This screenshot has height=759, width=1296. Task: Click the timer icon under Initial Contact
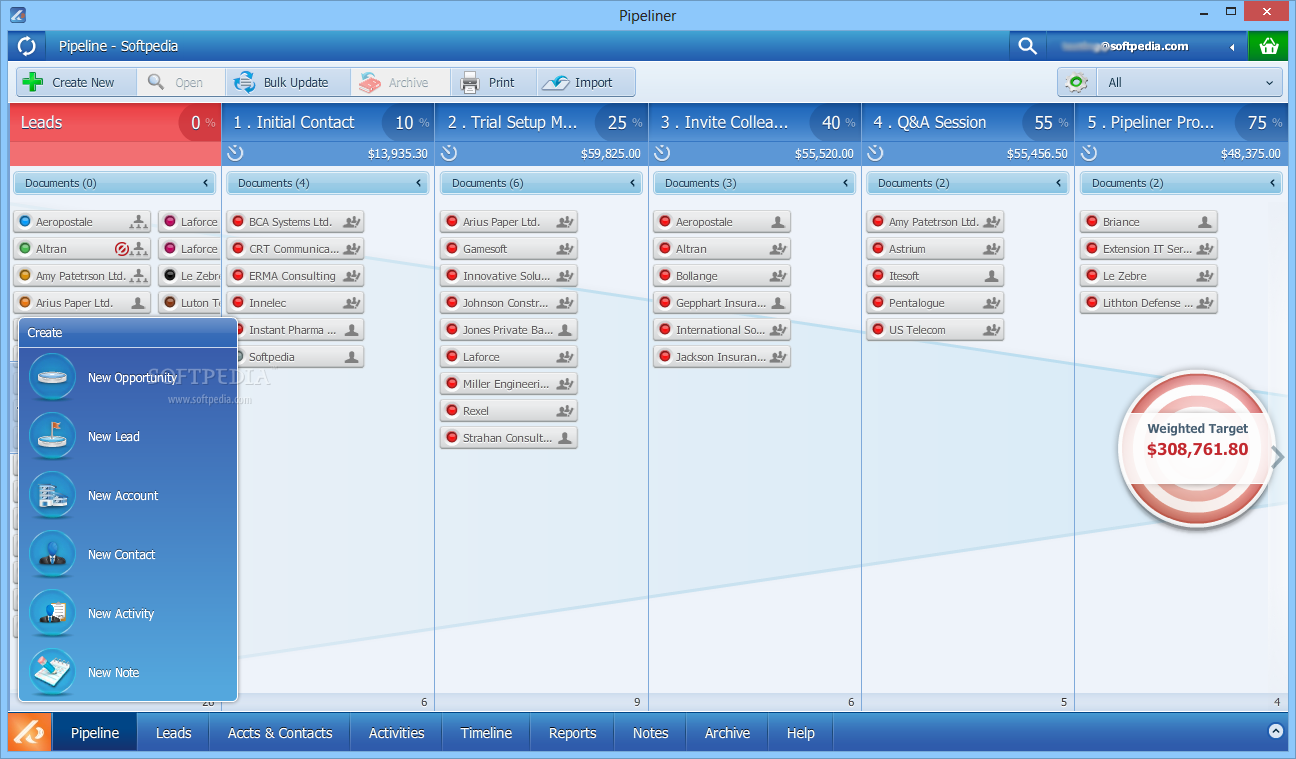tap(236, 153)
